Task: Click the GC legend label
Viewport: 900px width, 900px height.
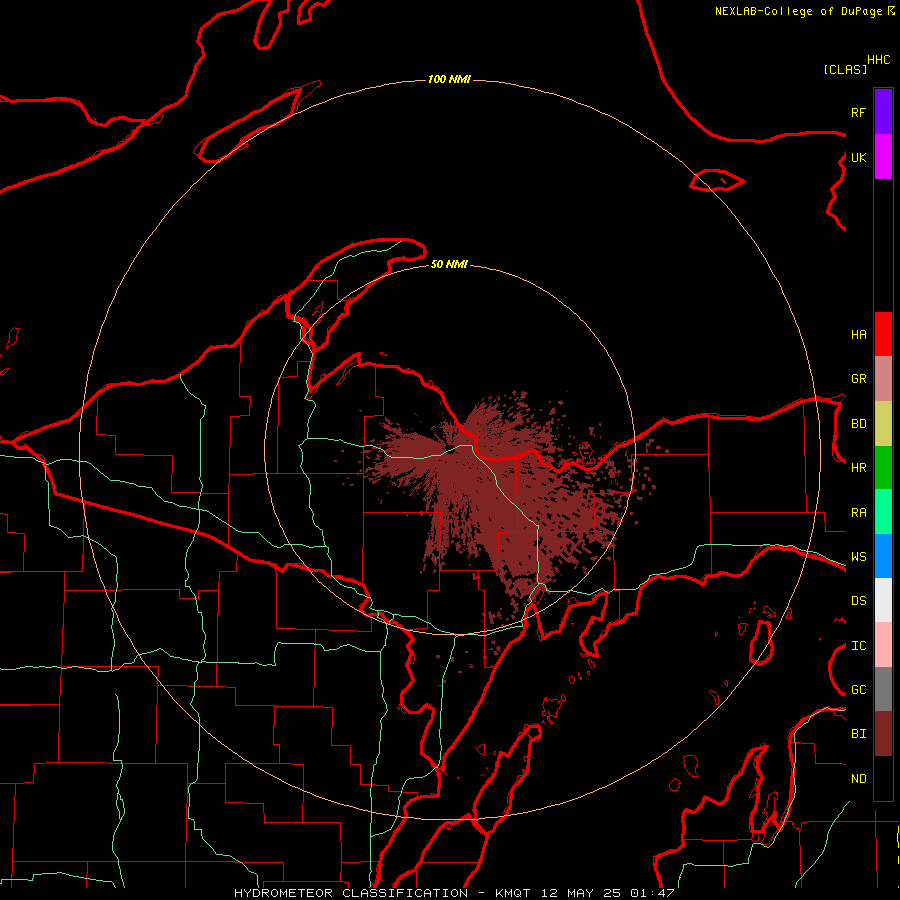Action: [858, 689]
